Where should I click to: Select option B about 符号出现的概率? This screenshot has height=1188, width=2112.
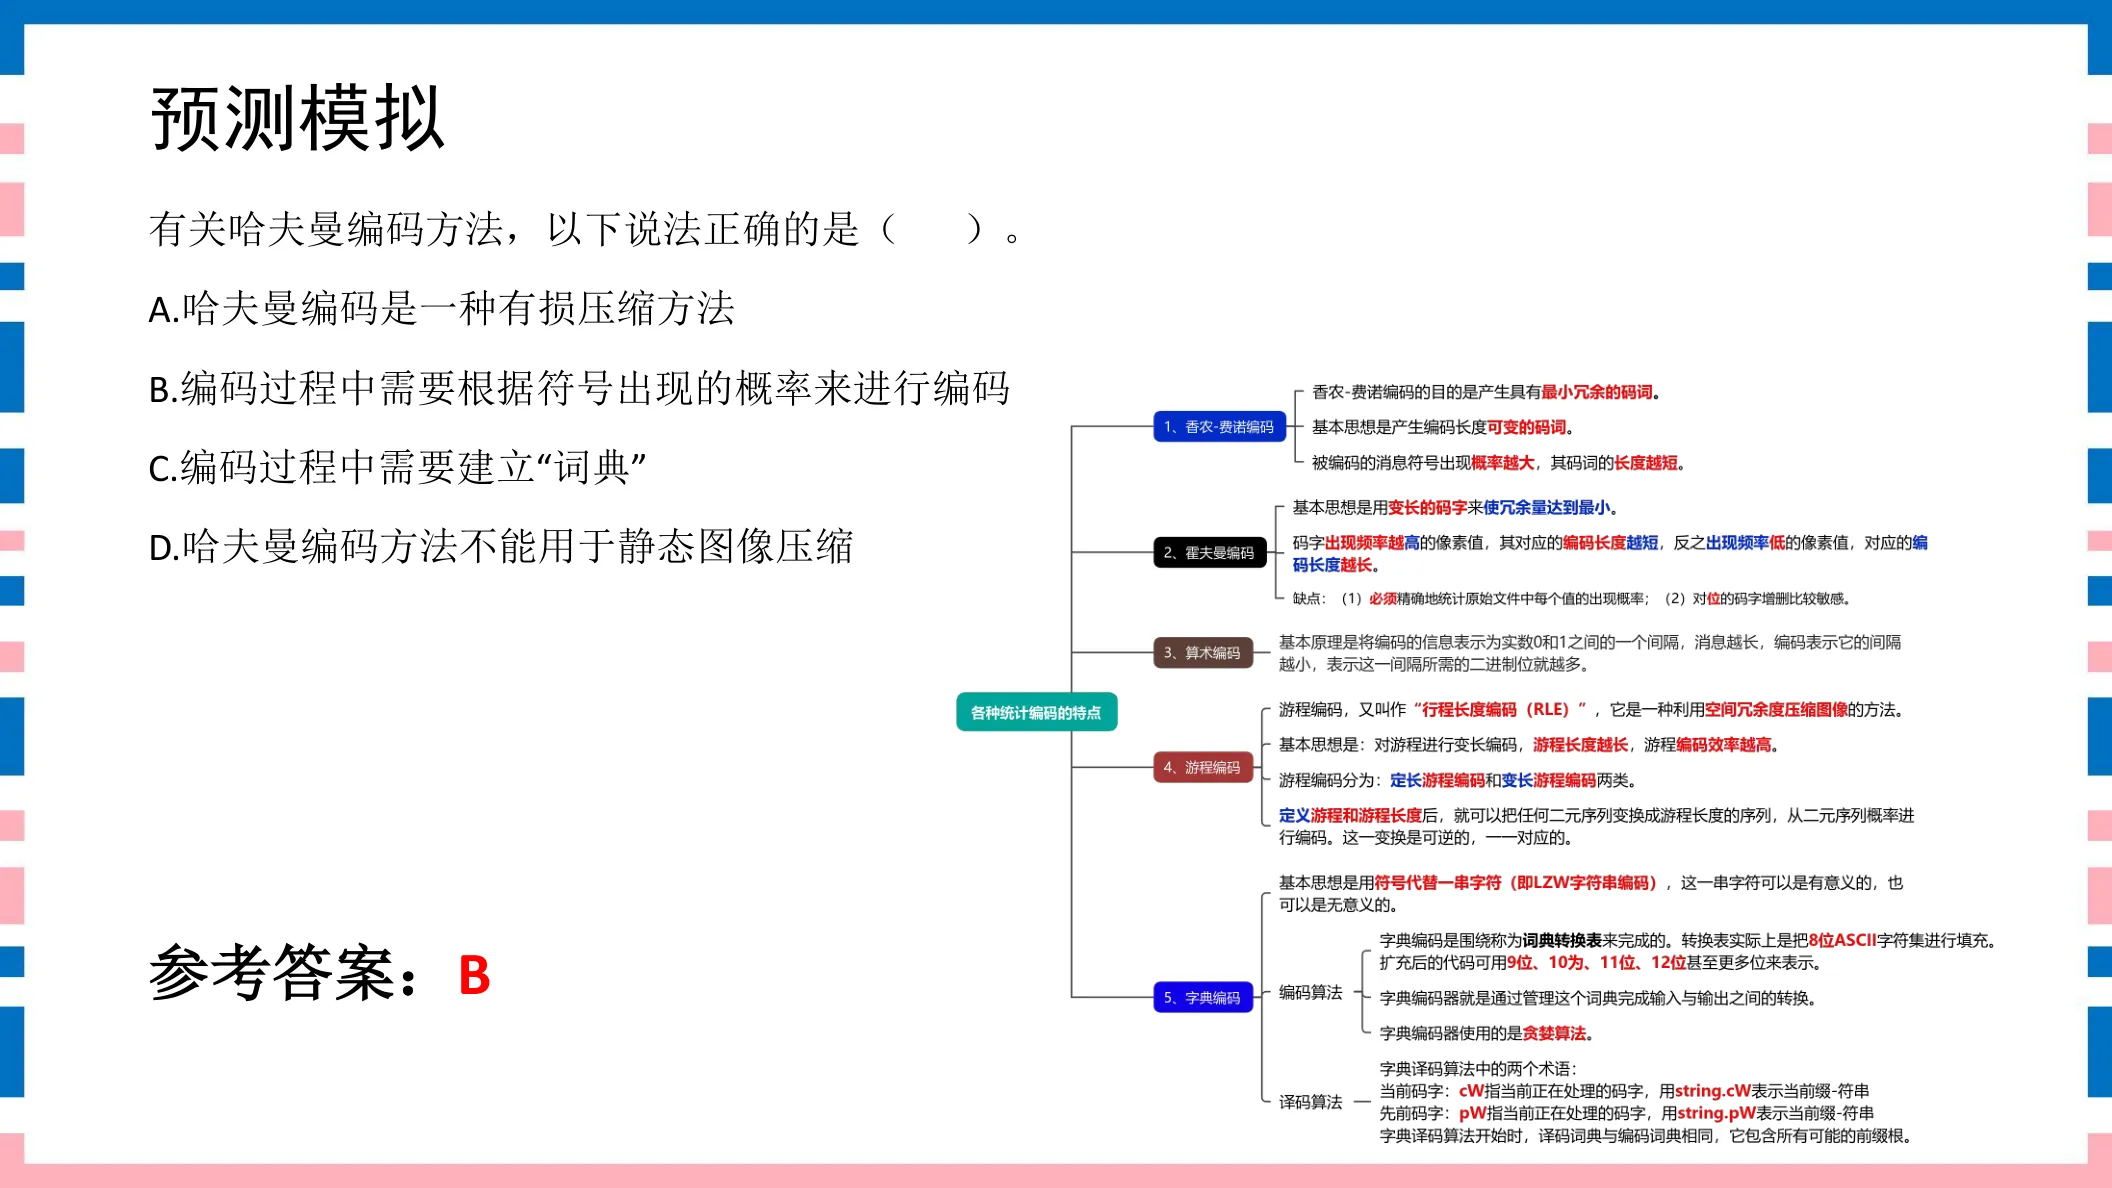579,388
